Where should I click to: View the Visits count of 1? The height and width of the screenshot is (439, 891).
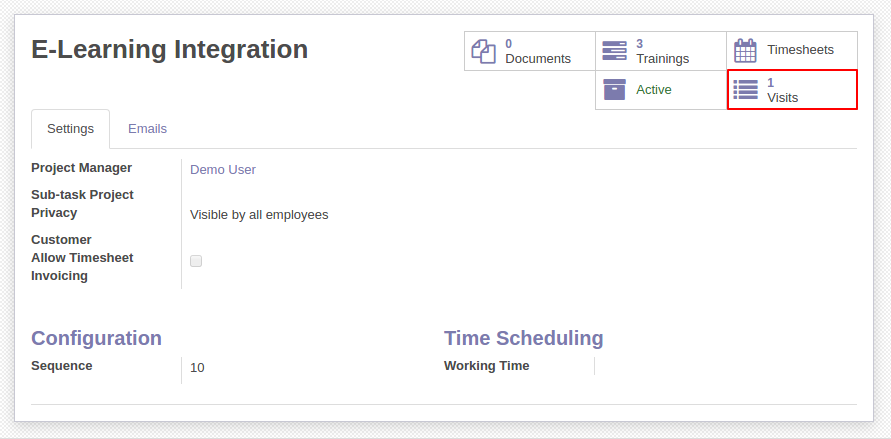tap(771, 83)
